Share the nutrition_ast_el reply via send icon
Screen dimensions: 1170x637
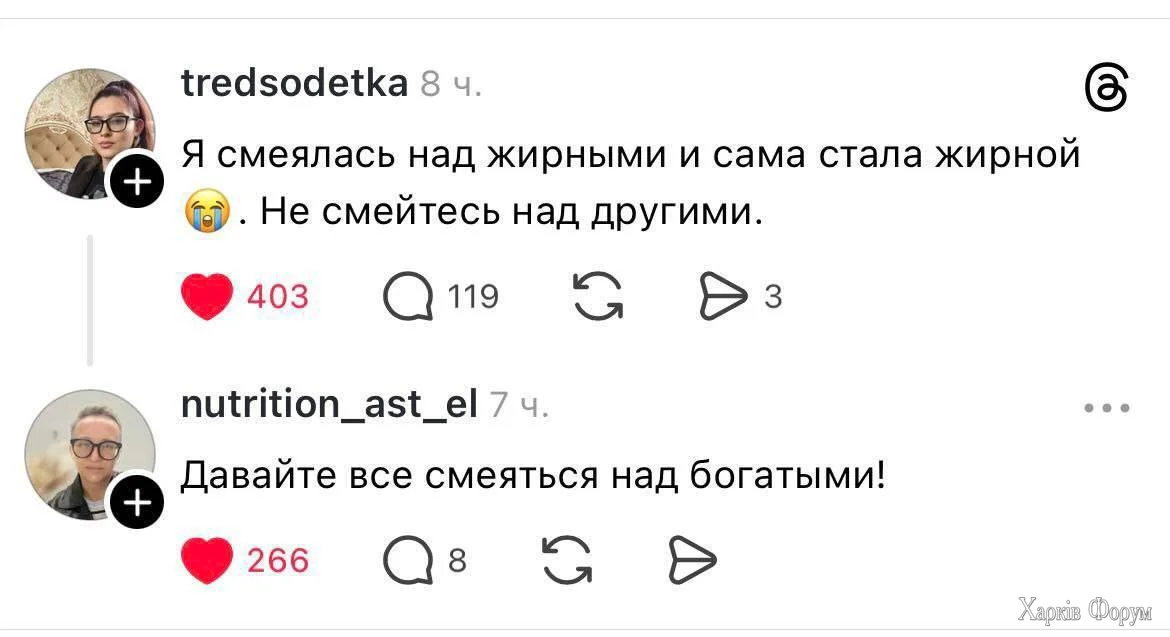pos(692,560)
